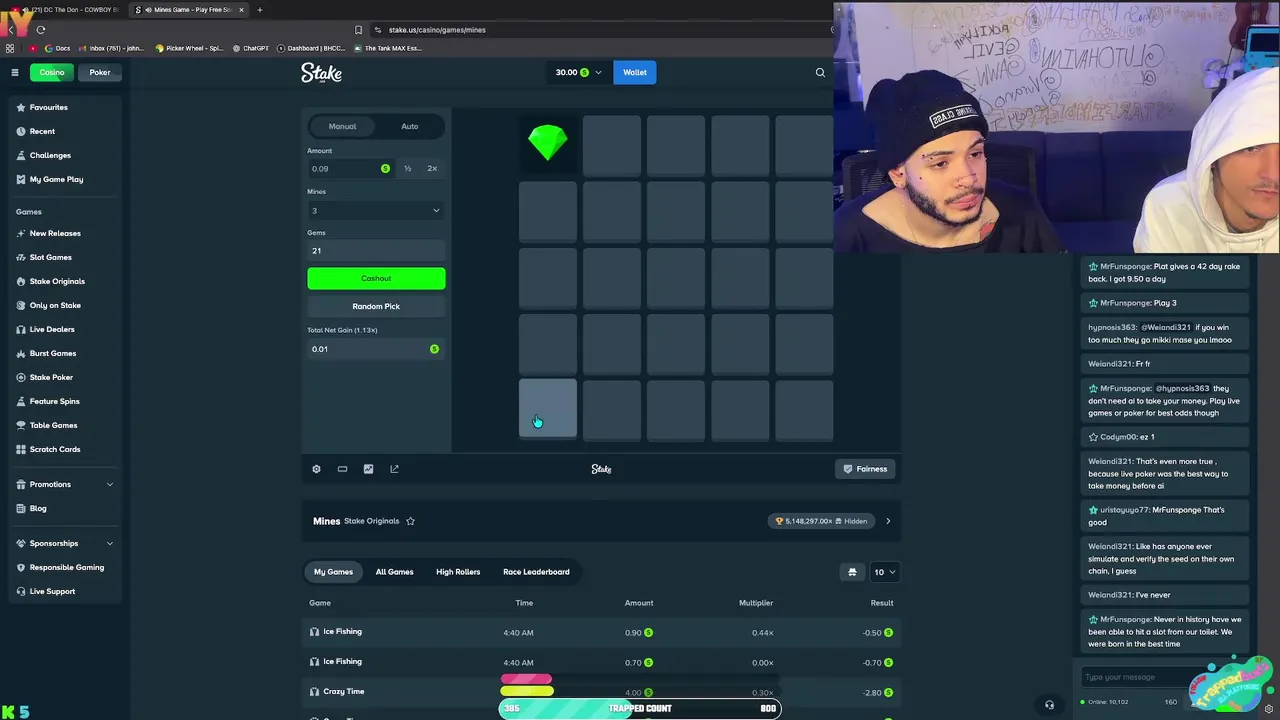
Task: Click the Stake logo in header
Action: pyautogui.click(x=321, y=72)
